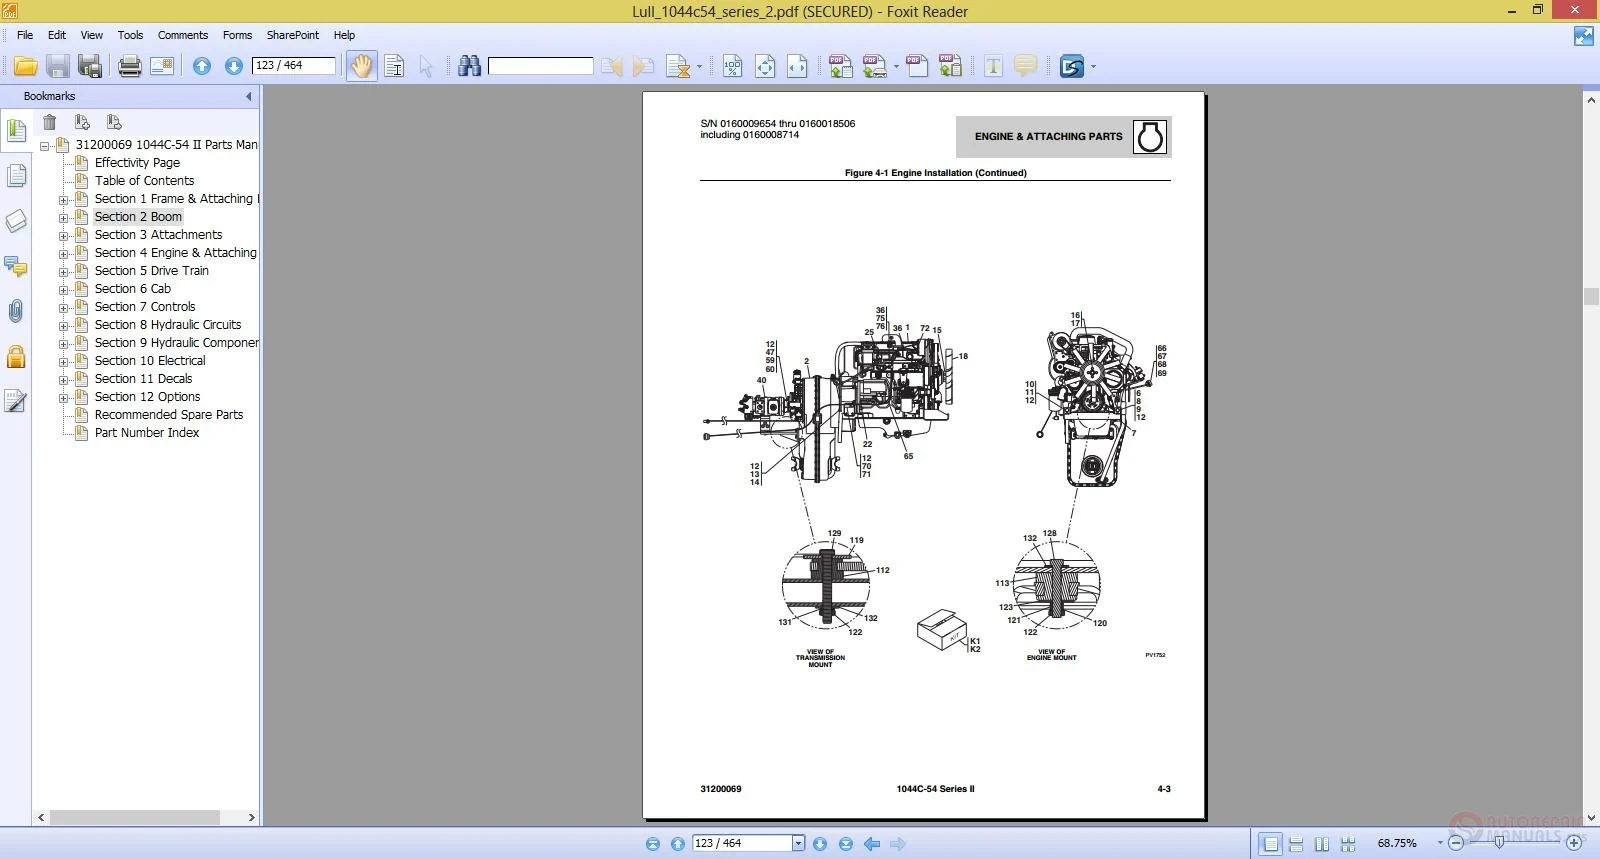Enable continuous page view mode

pyautogui.click(x=1296, y=844)
